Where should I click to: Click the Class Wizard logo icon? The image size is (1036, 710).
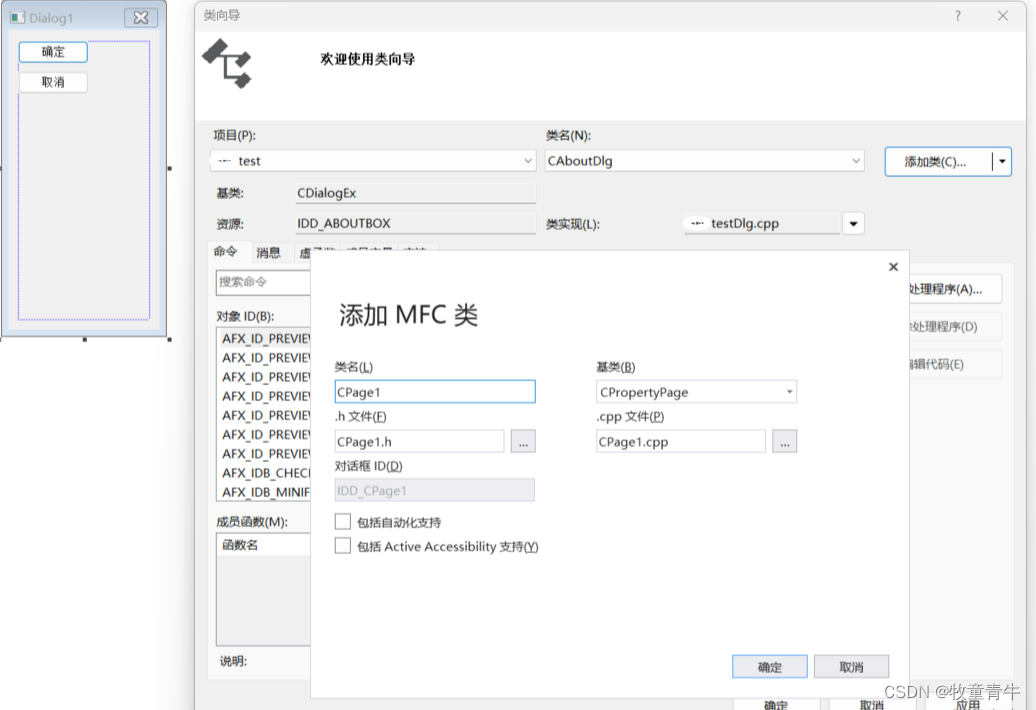227,63
